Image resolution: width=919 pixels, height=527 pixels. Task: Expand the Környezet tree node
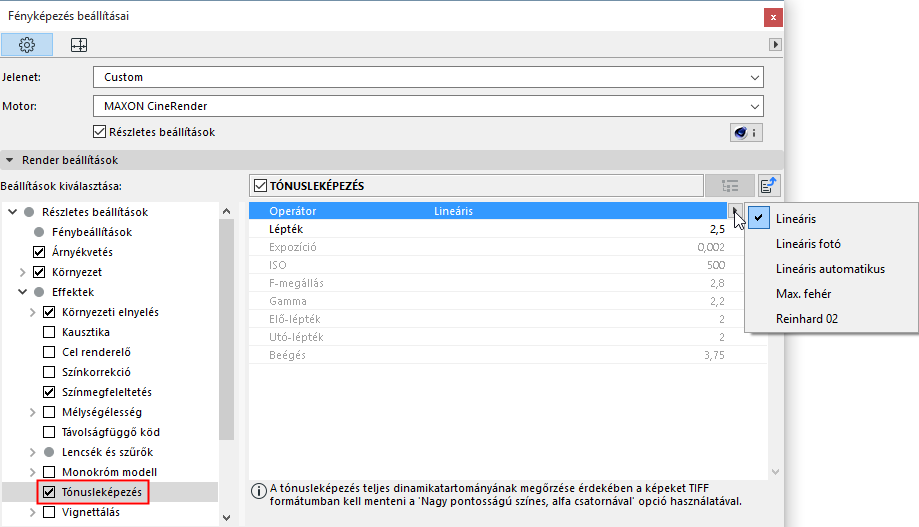coord(22,272)
